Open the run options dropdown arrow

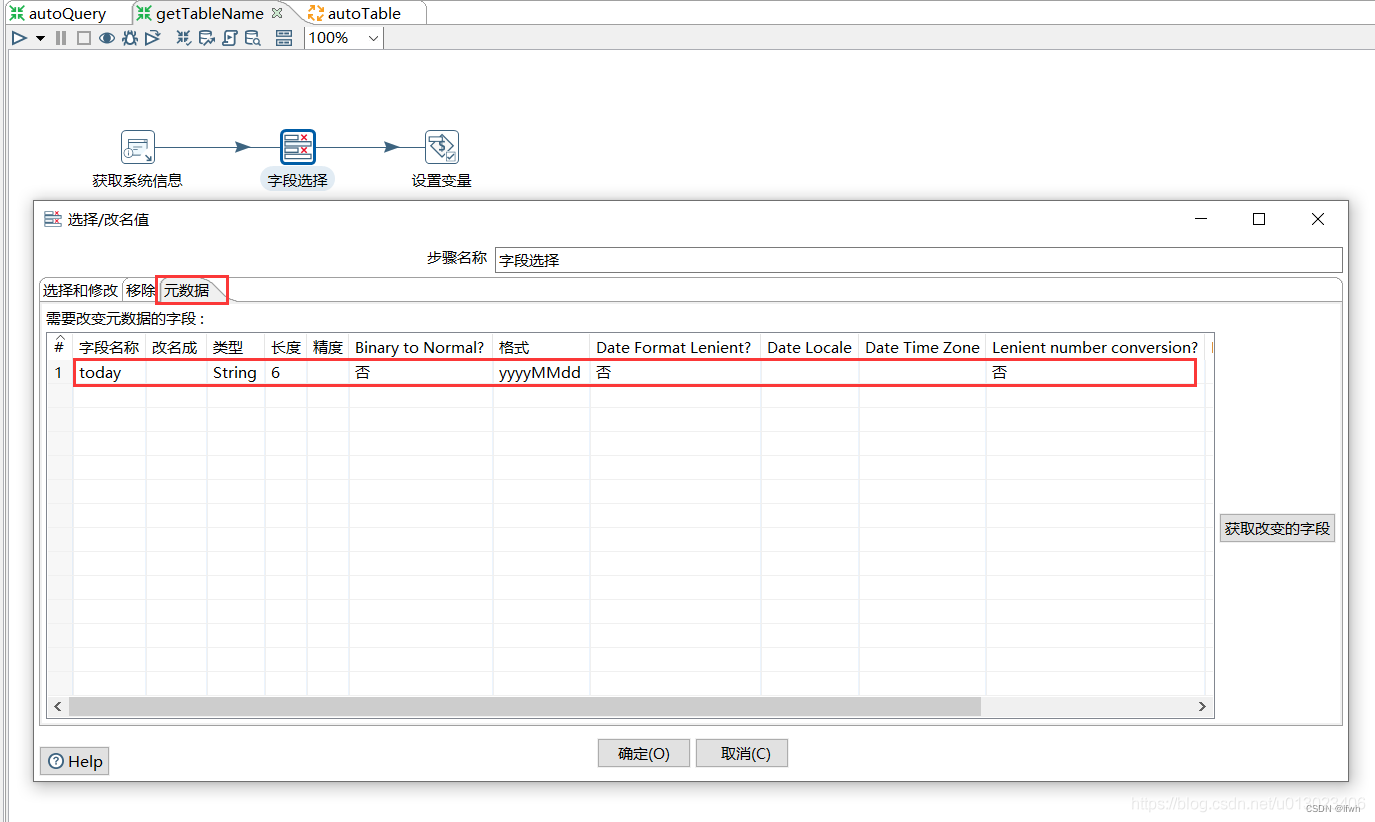tap(40, 38)
